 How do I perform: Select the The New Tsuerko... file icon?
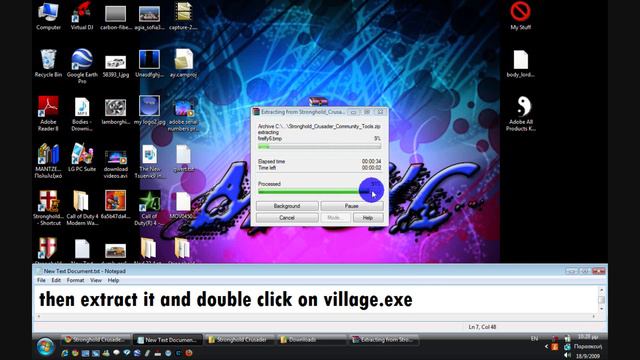pyautogui.click(x=149, y=161)
